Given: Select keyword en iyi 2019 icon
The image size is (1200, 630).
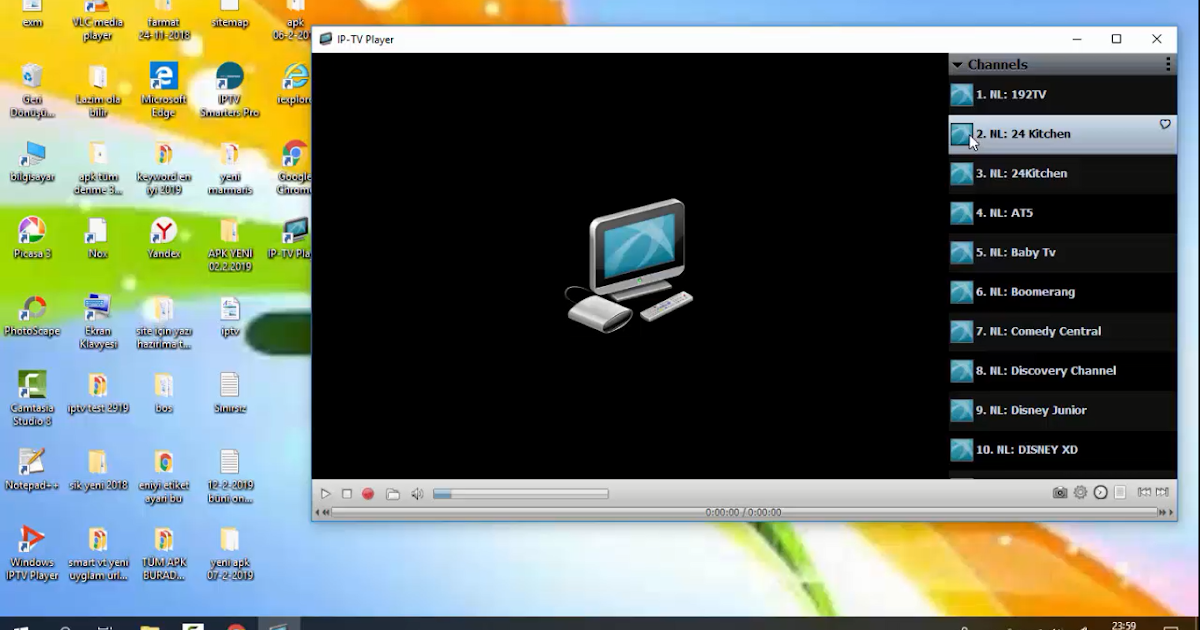Looking at the screenshot, I should [164, 168].
